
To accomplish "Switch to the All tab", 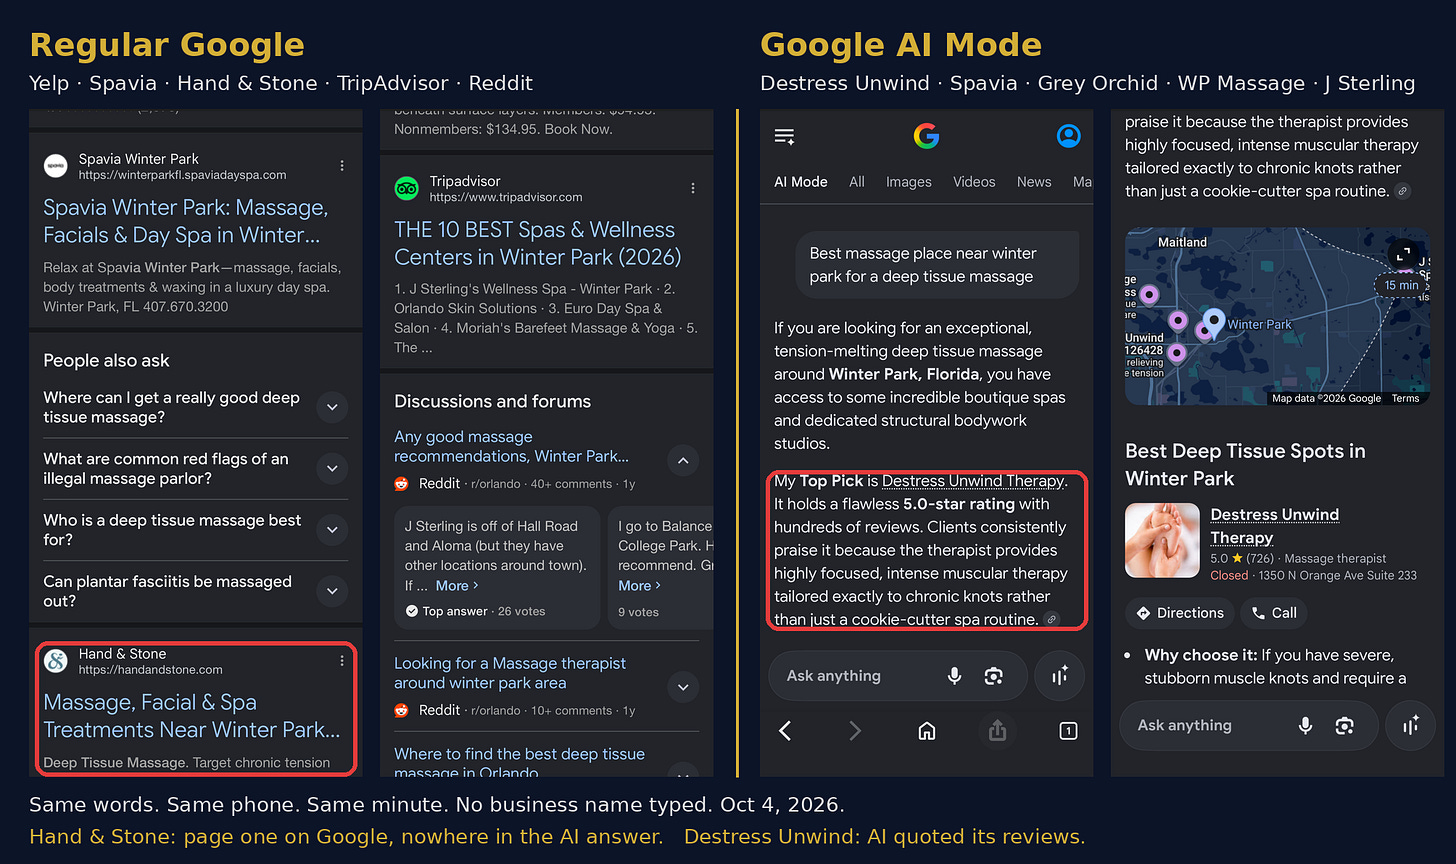I will [x=857, y=182].
